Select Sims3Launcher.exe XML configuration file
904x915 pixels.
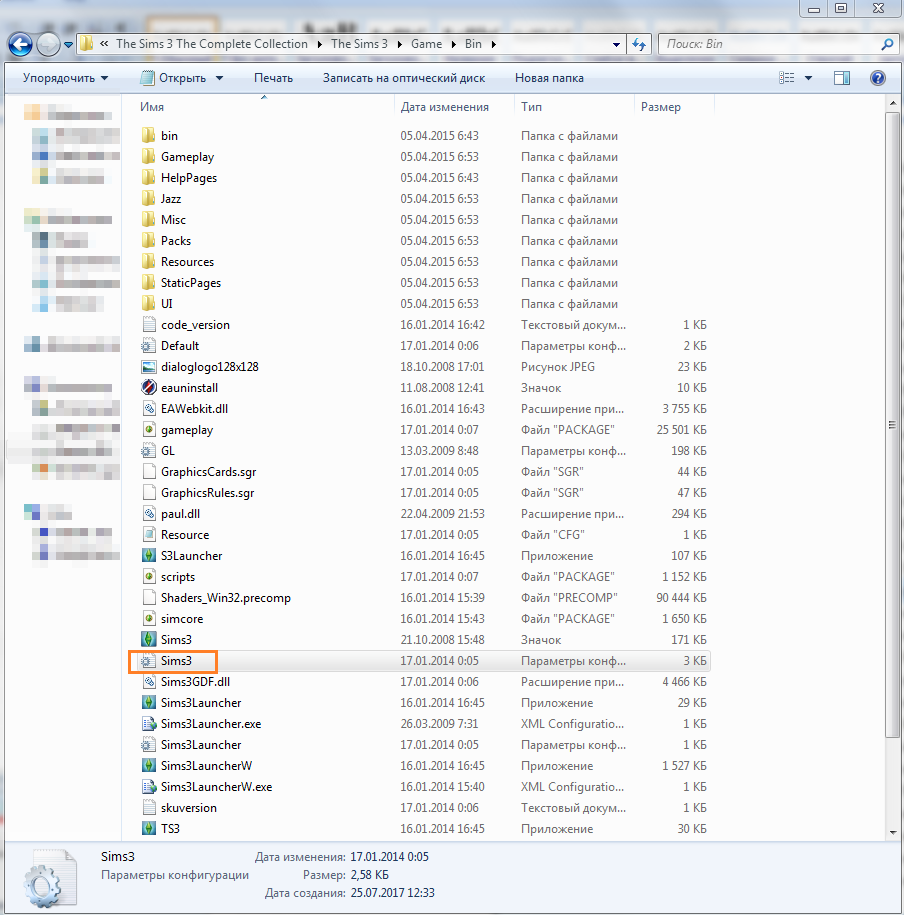211,724
